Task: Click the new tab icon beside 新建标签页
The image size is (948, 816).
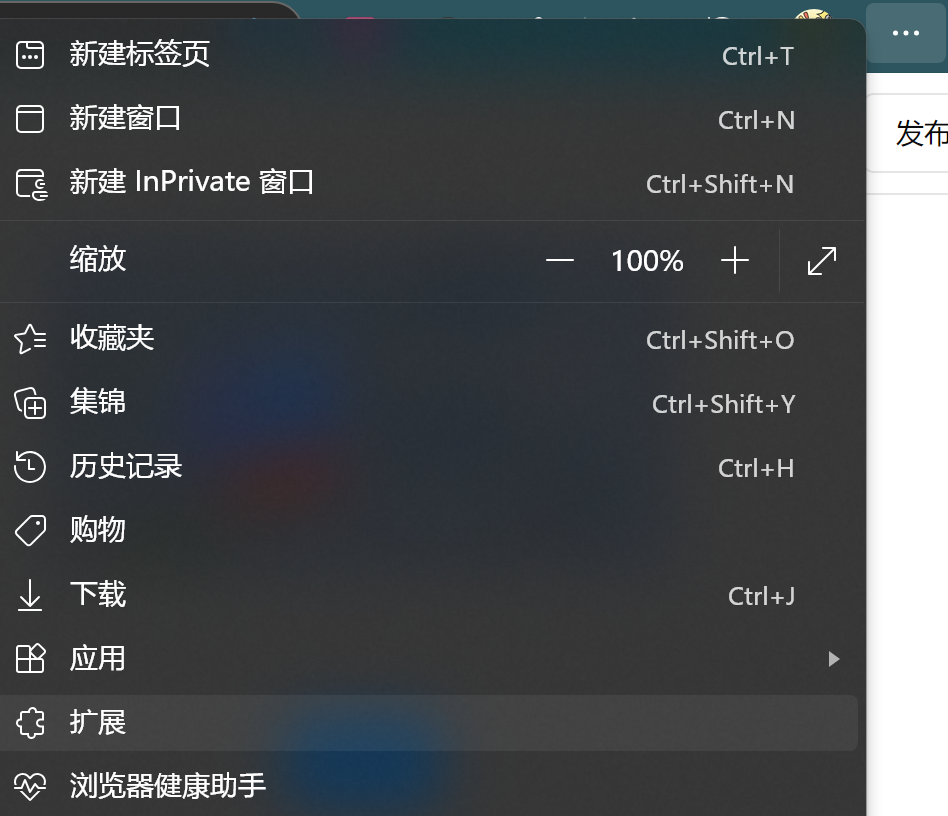Action: [x=30, y=55]
